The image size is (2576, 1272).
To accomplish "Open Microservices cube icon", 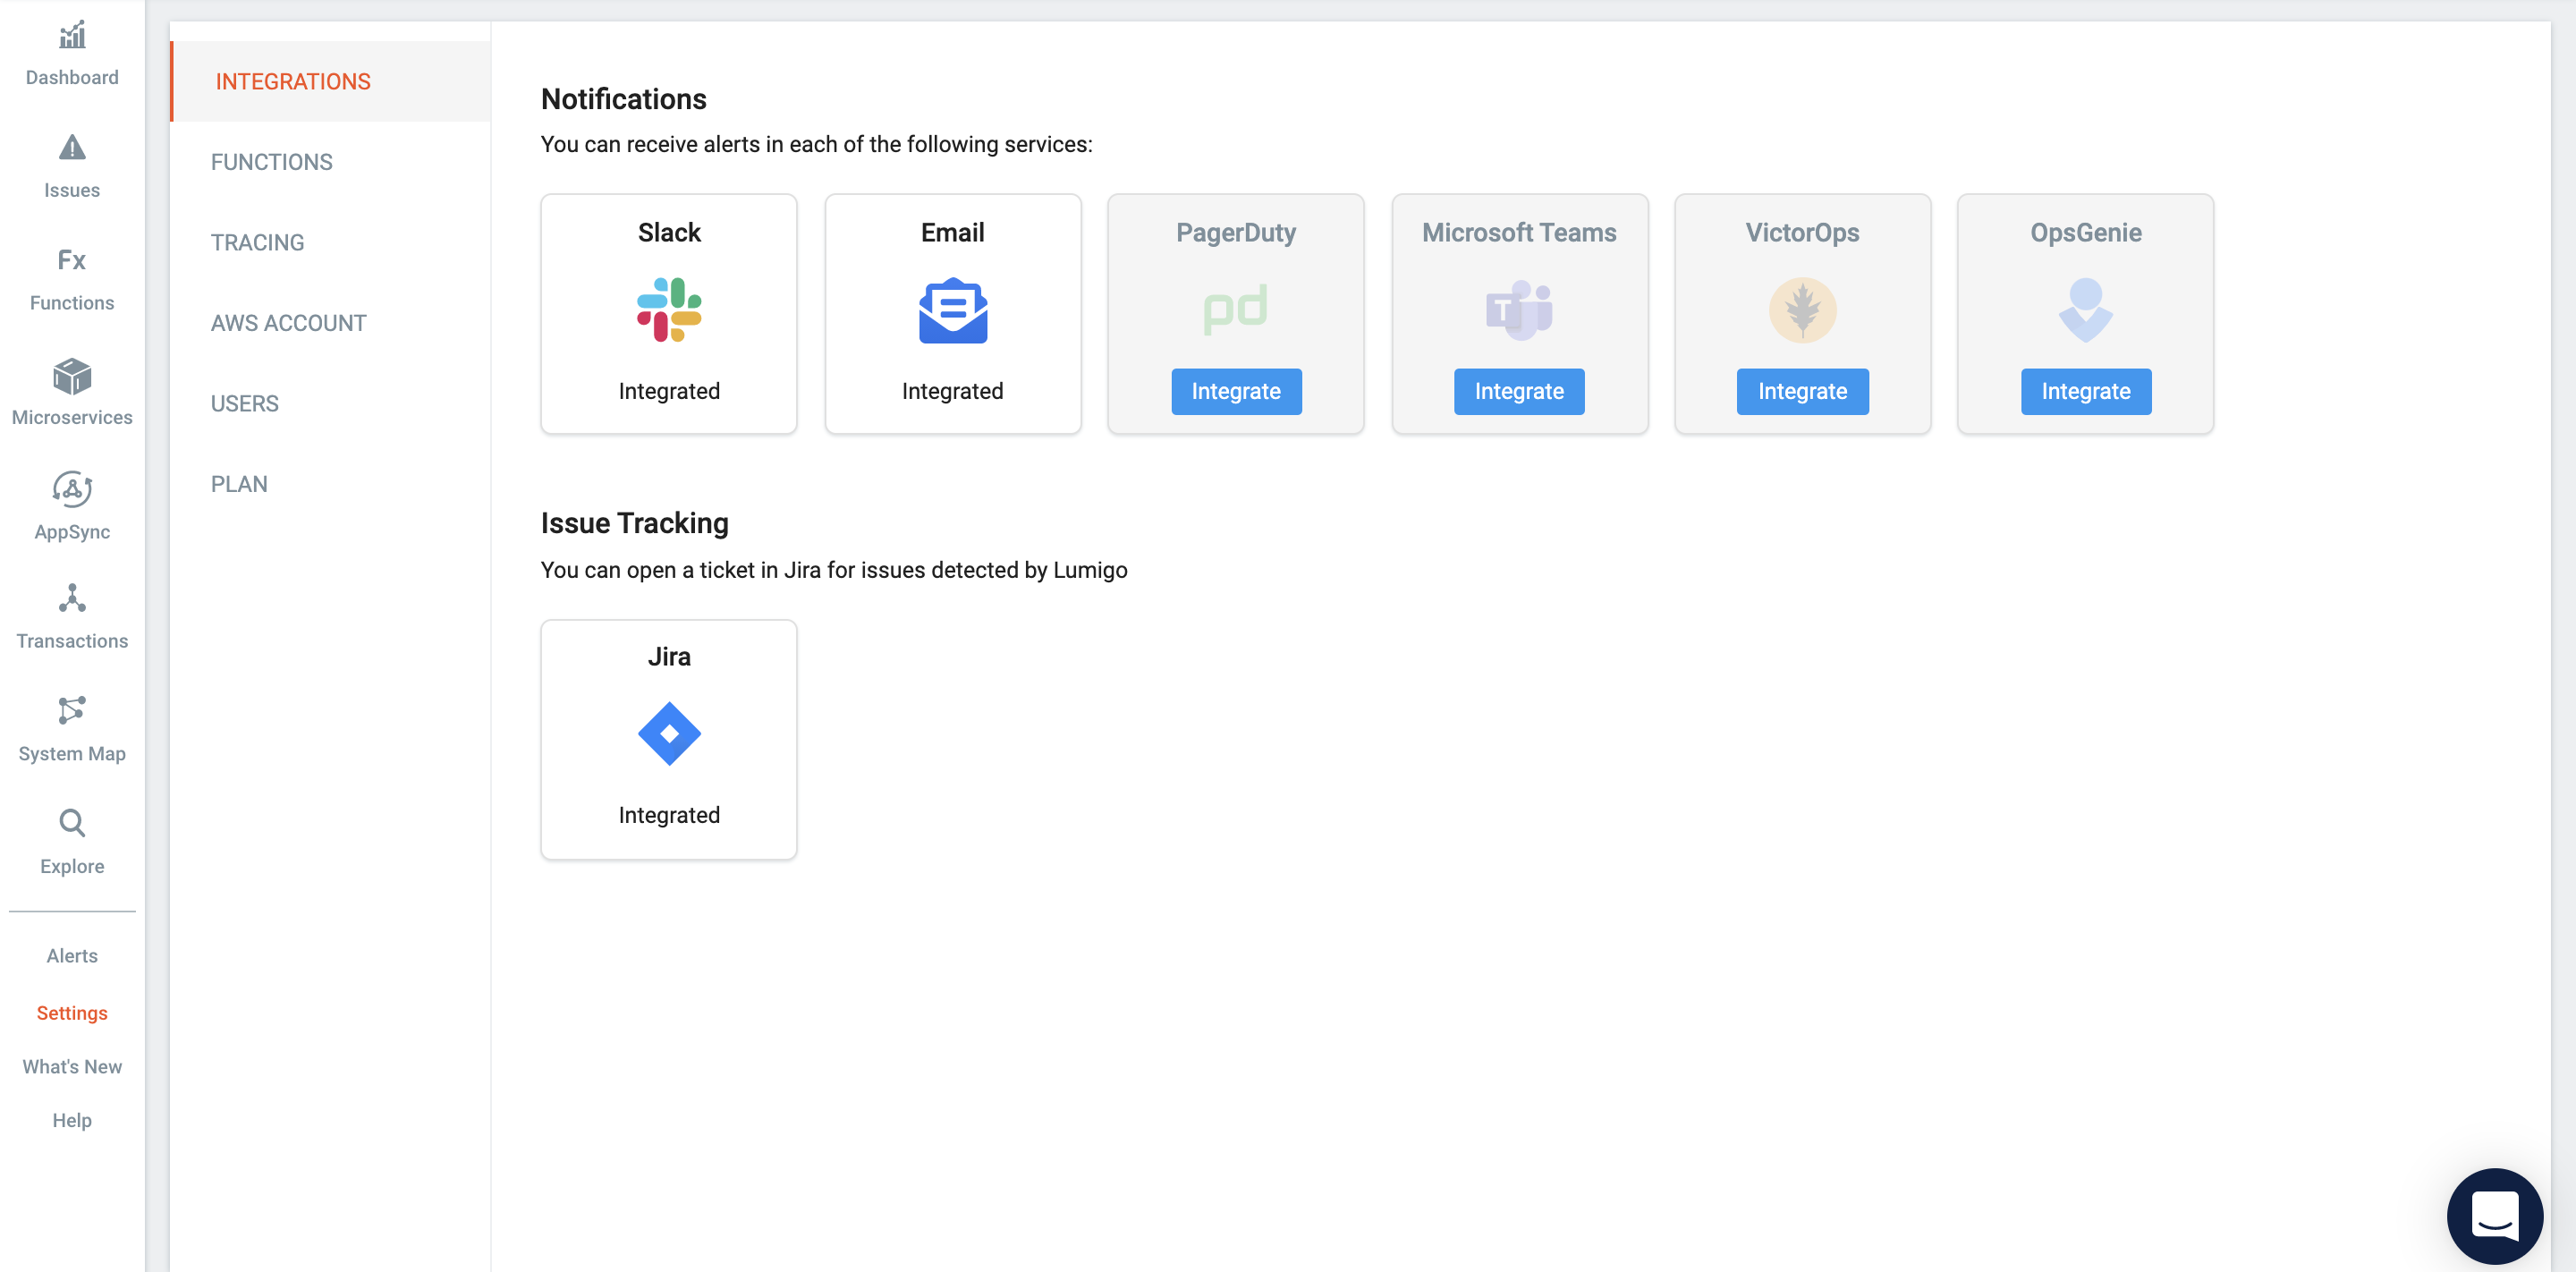I will coord(72,376).
